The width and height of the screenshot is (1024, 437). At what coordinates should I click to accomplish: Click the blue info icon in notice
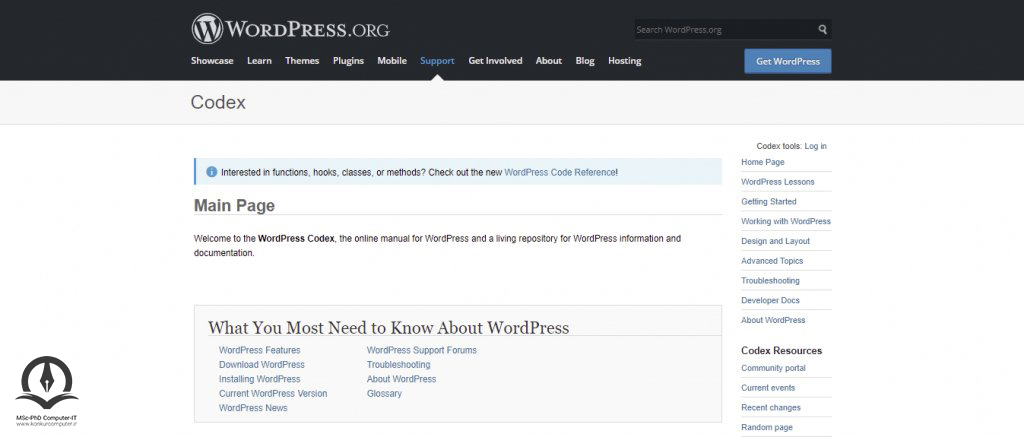tap(212, 172)
